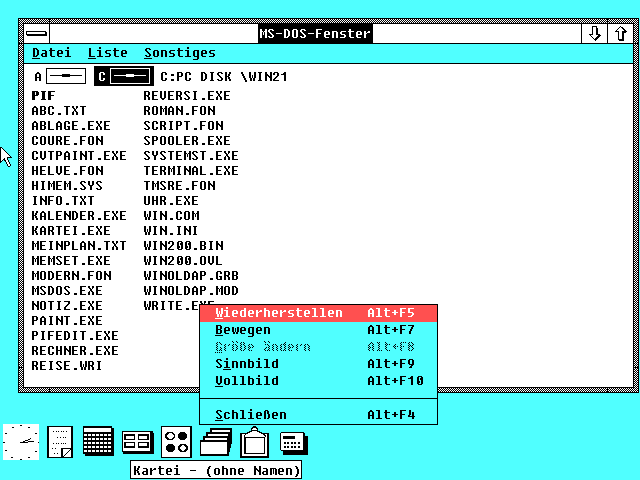Select file KARTEI.EXE in the list
The height and width of the screenshot is (480, 640).
point(71,231)
